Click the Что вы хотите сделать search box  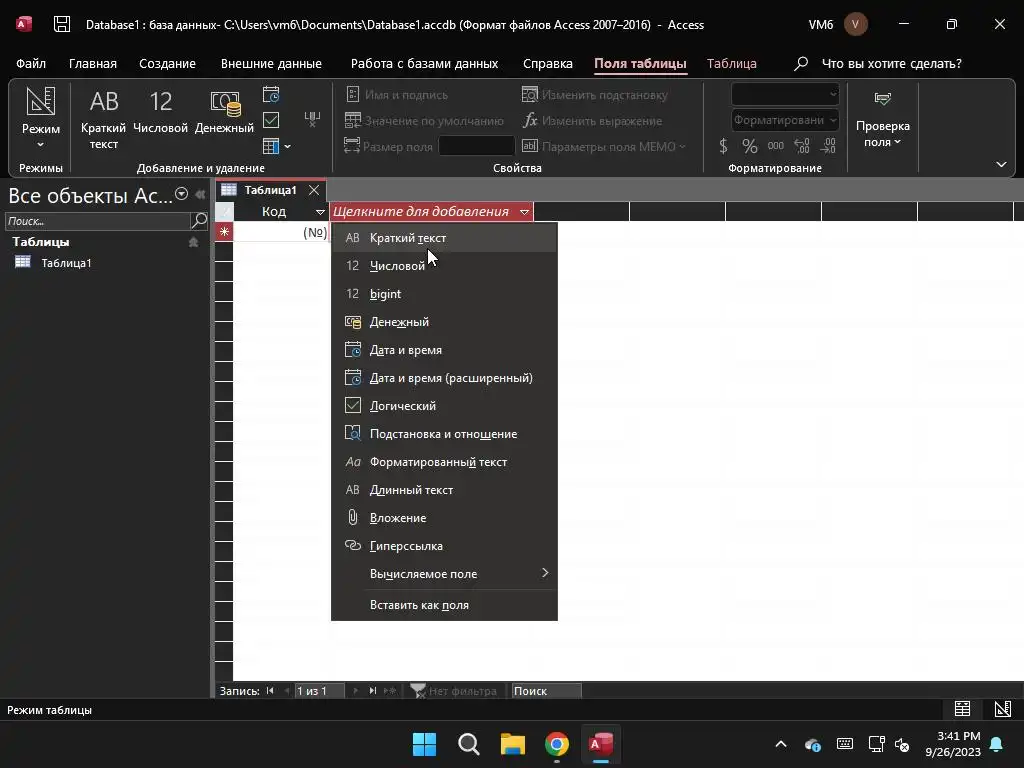point(891,63)
